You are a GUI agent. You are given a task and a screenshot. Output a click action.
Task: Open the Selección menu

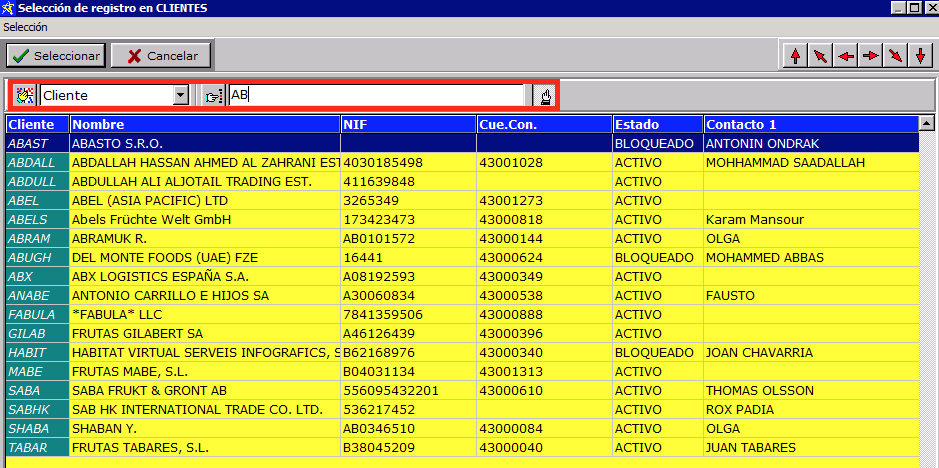[25, 27]
